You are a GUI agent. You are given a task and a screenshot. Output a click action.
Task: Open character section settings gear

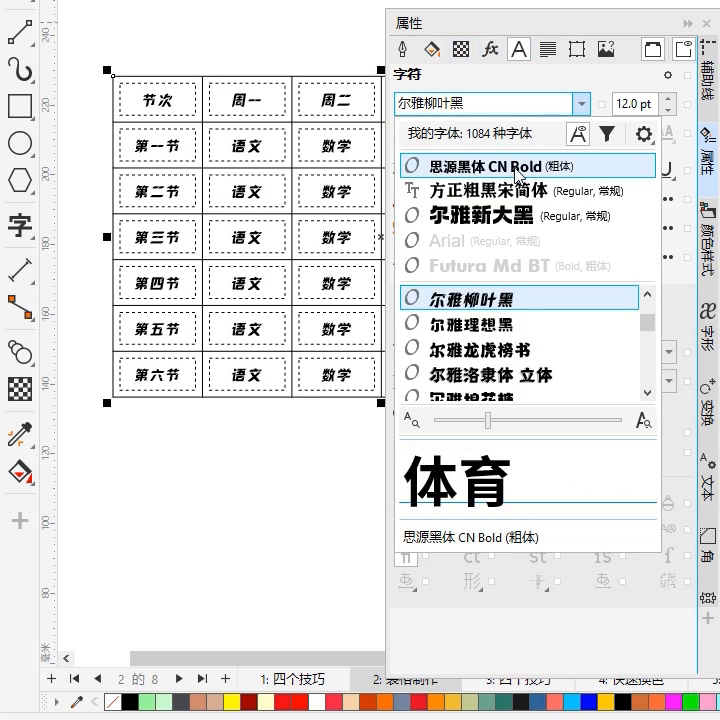[x=668, y=75]
